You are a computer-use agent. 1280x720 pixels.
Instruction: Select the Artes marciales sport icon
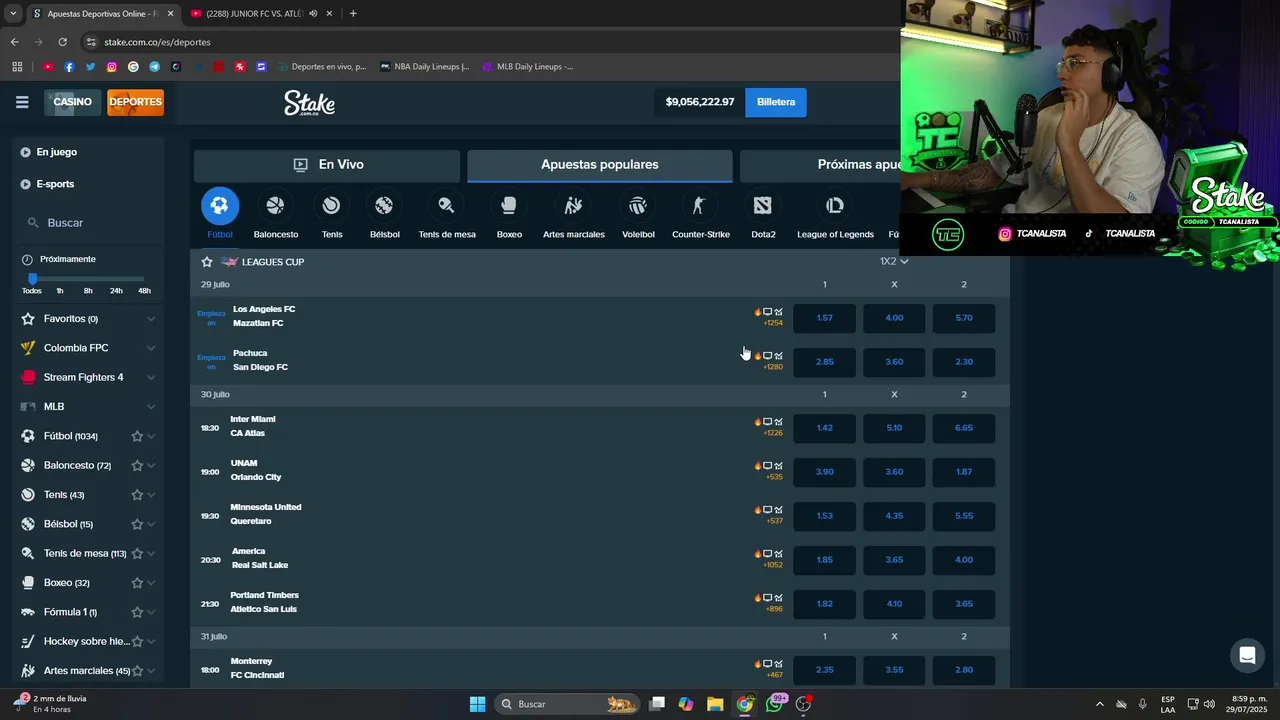573,206
